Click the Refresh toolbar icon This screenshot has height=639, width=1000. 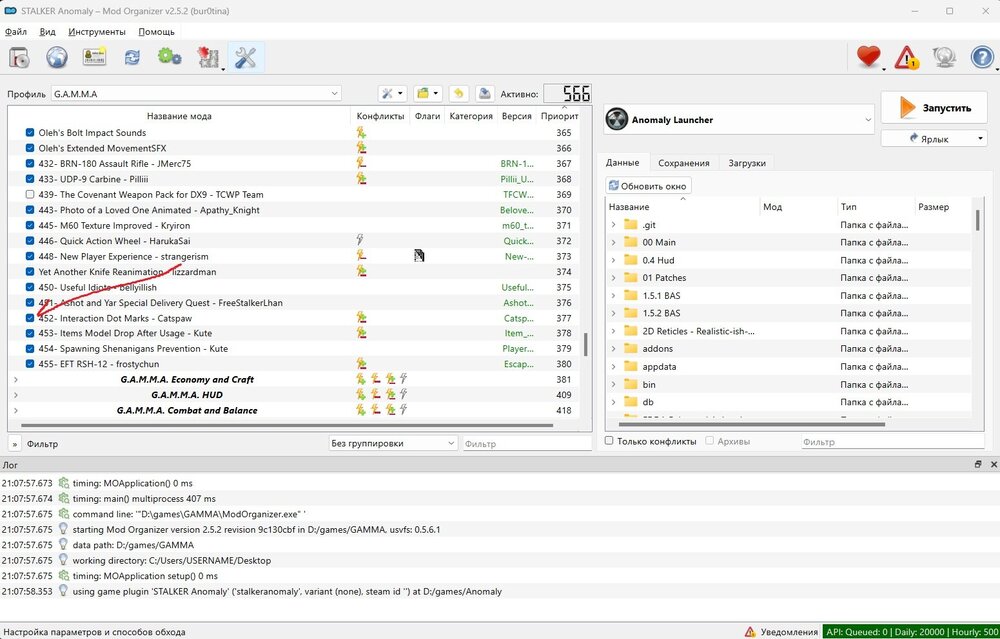click(x=132, y=58)
